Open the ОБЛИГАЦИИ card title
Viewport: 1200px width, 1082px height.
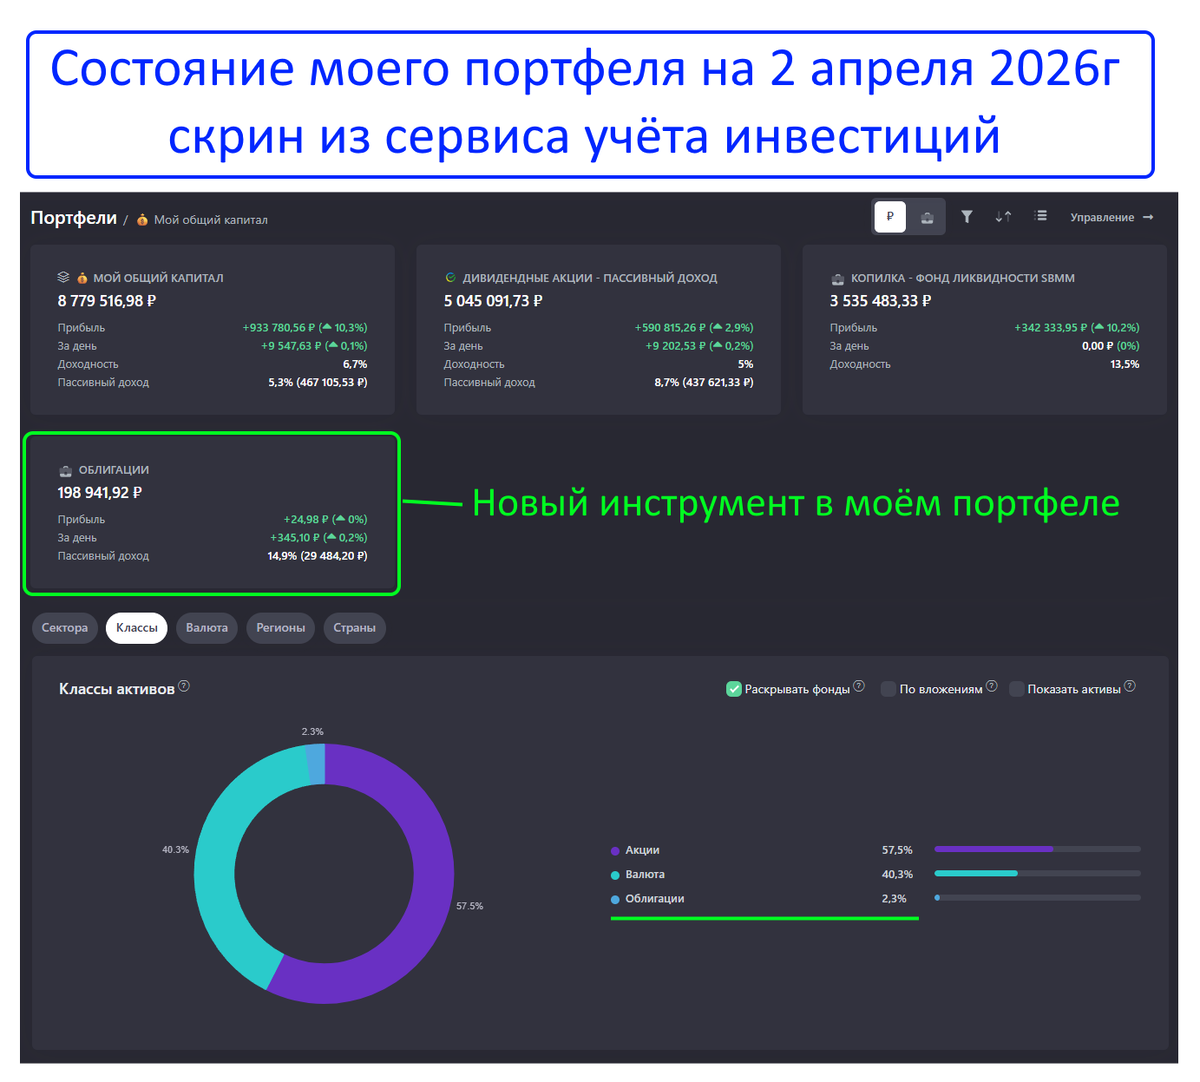tap(114, 470)
